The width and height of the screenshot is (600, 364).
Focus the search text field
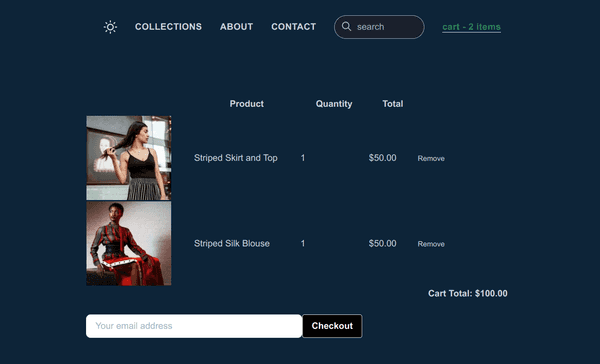tap(379, 27)
